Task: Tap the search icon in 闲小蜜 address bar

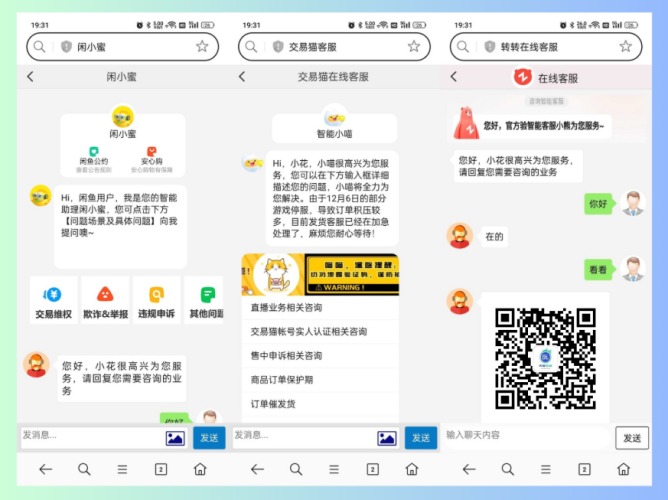Action: pos(39,46)
